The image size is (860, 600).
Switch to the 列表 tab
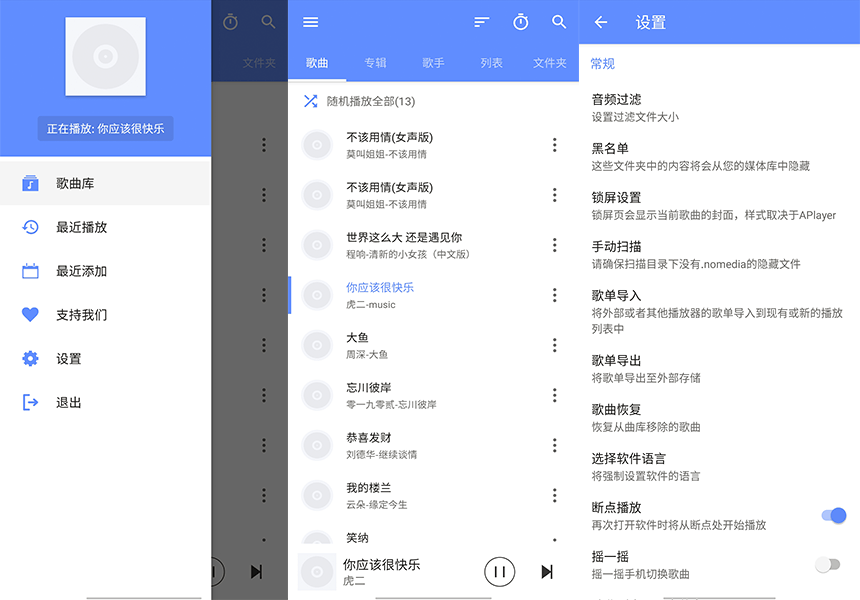(491, 63)
